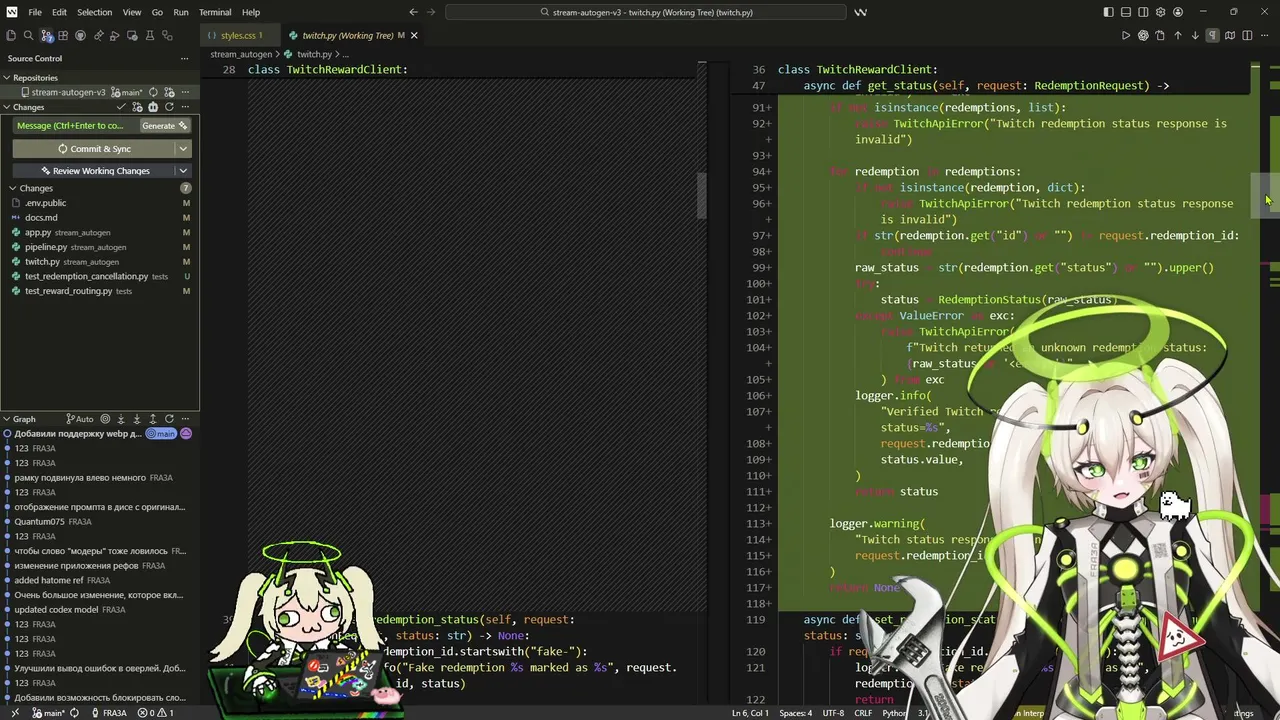Click the Review Working Changes button
The width and height of the screenshot is (1280, 720).
94,171
